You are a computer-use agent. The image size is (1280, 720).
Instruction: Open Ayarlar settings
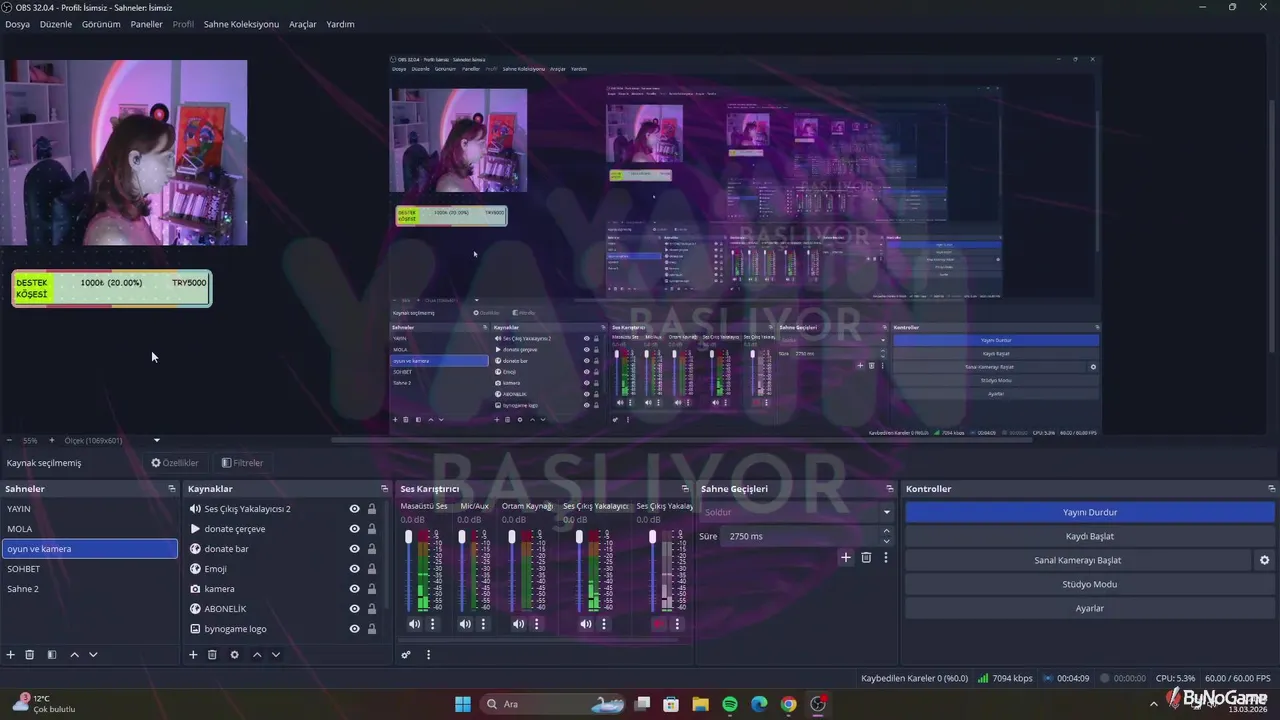1090,608
